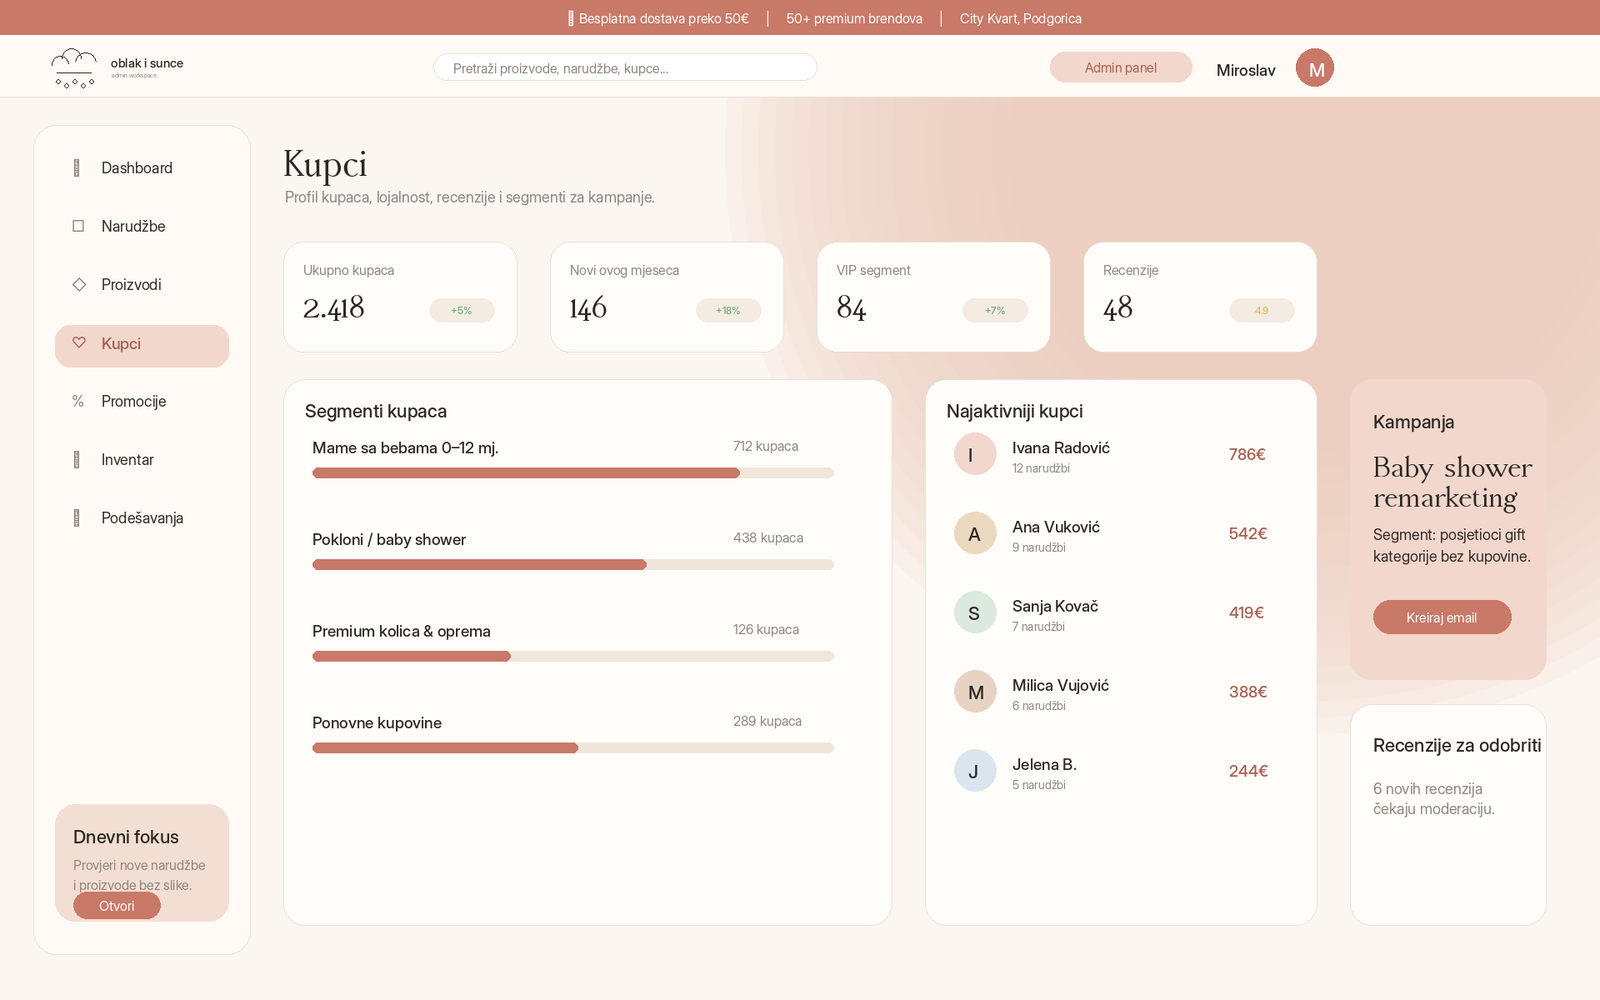Click the 712 kupaca count
This screenshot has width=1600, height=1000.
[766, 446]
